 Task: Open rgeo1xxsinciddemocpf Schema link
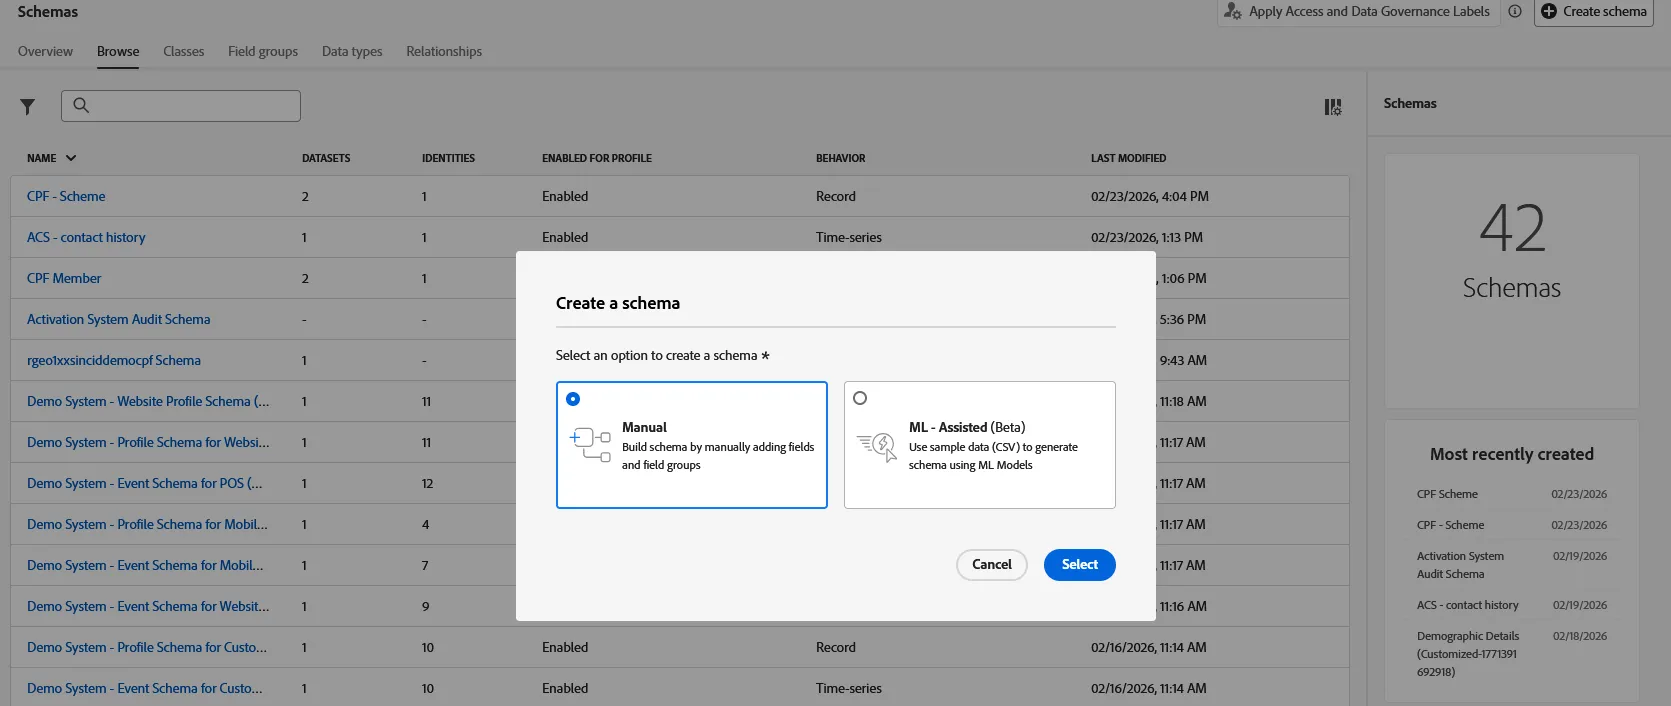click(114, 361)
